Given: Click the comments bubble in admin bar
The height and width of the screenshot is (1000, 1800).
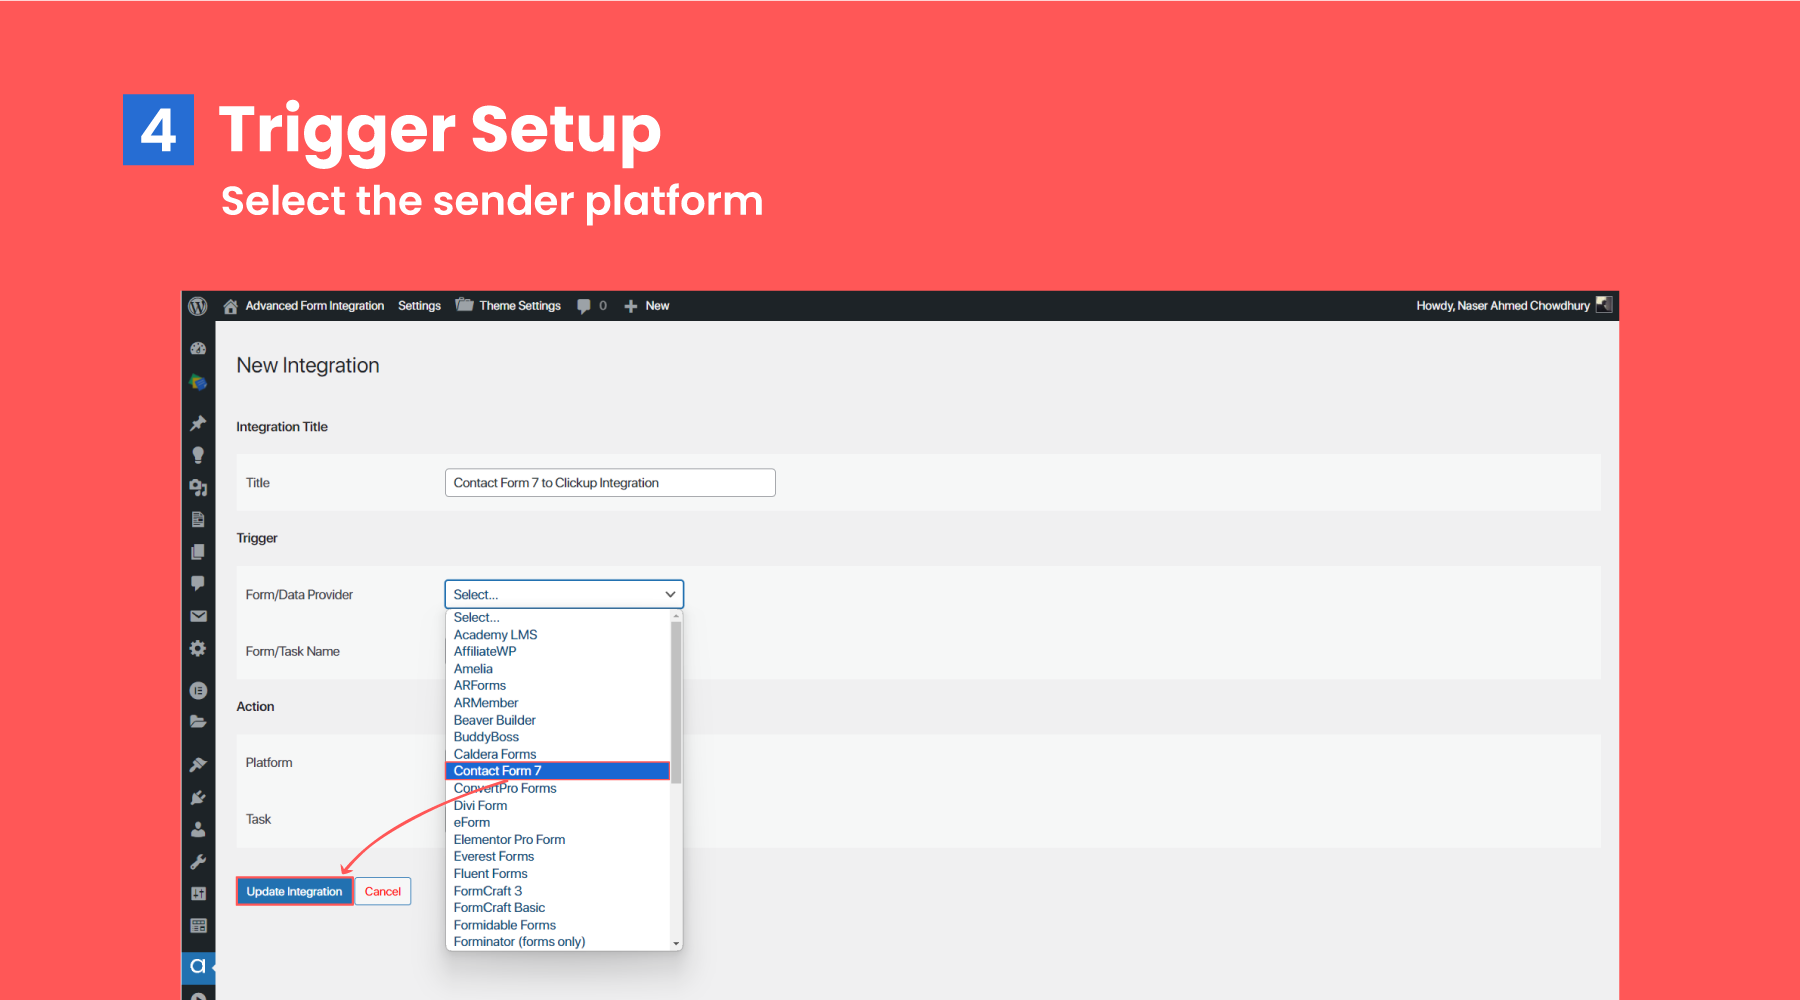Looking at the screenshot, I should click(x=584, y=306).
